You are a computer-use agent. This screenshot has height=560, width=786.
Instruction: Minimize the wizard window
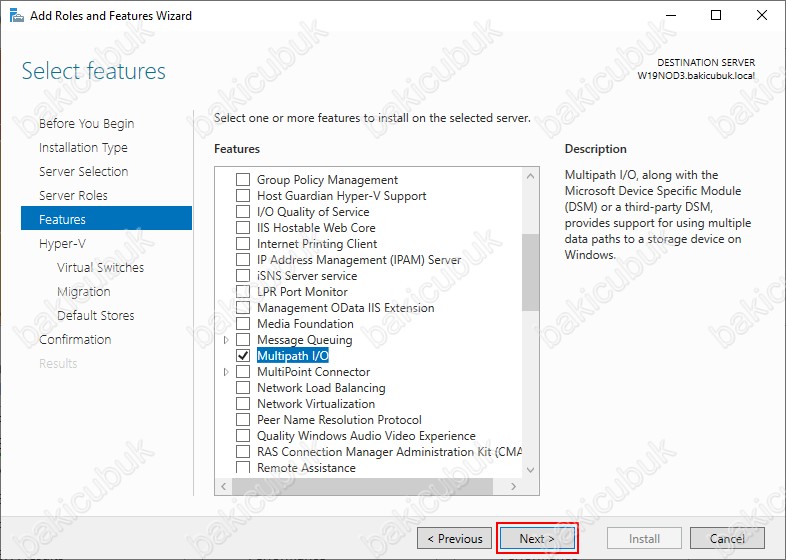[671, 15]
